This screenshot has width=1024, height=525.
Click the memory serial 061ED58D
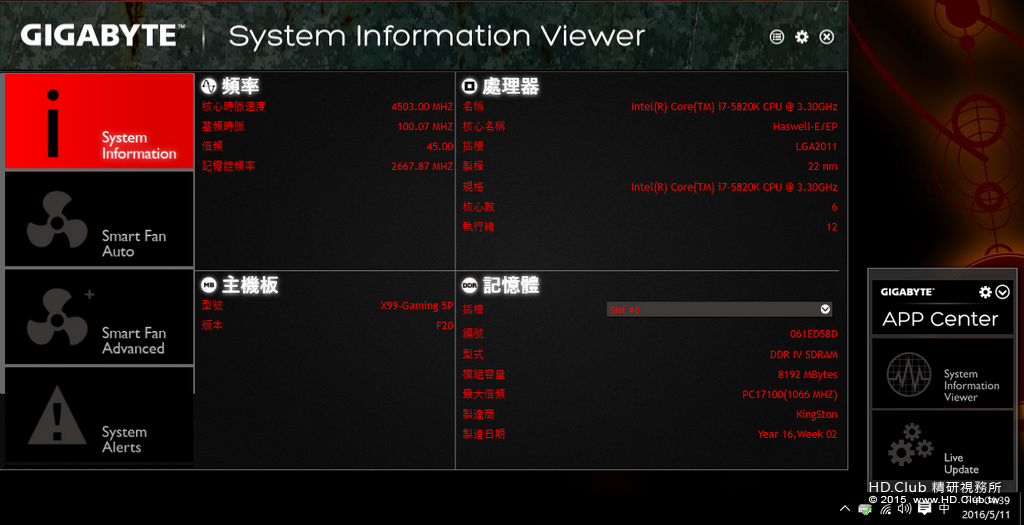pyautogui.click(x=814, y=334)
